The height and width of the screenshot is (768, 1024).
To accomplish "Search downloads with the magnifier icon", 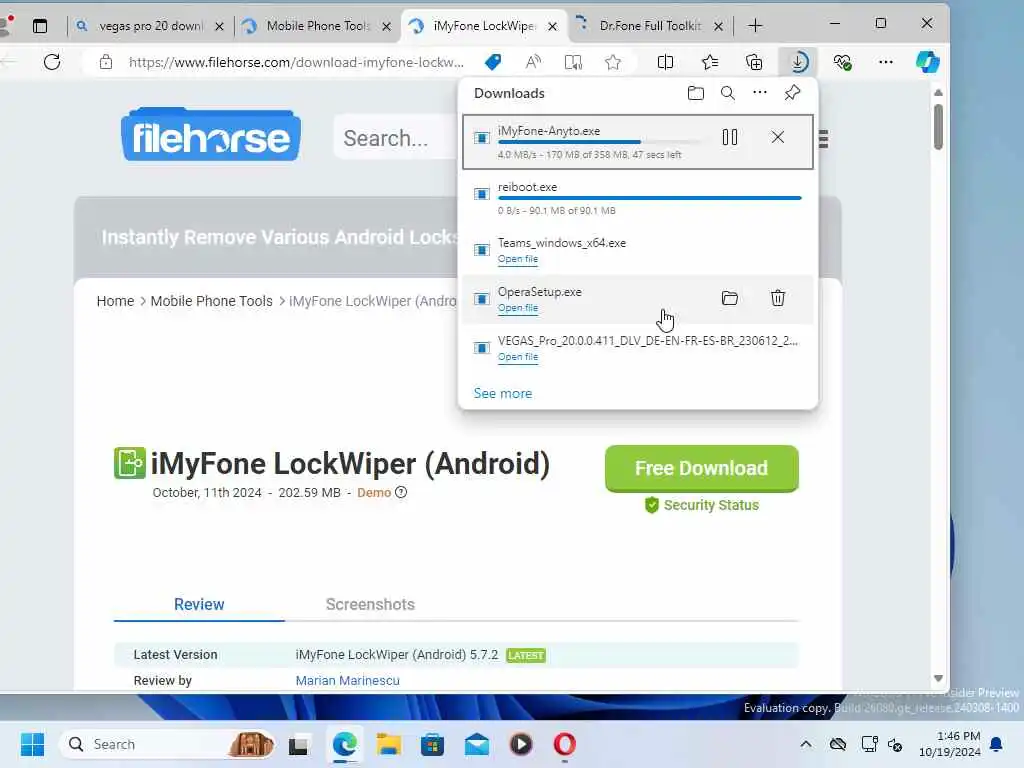I will [x=728, y=93].
